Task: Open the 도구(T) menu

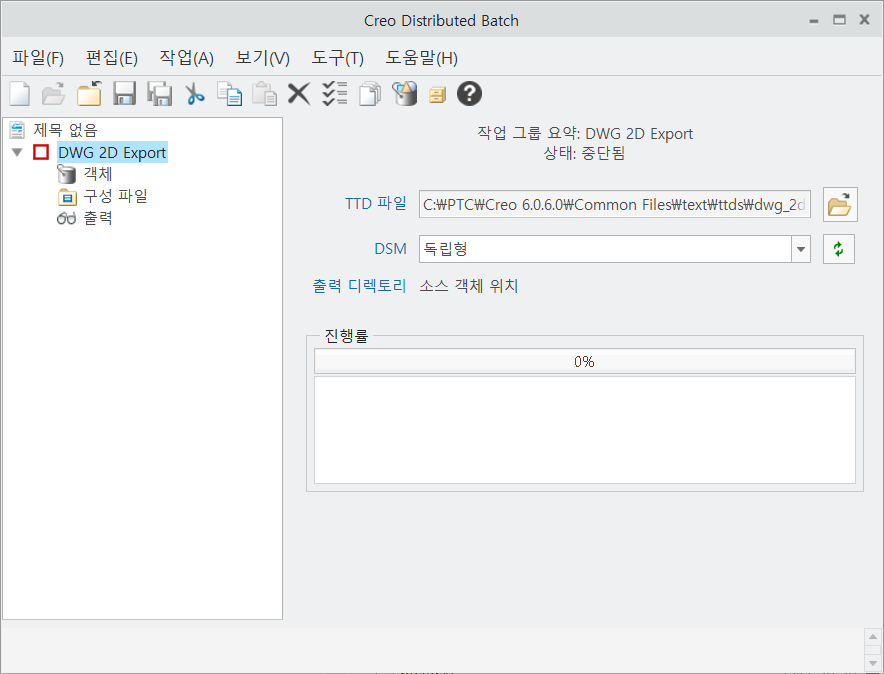Action: (x=338, y=57)
